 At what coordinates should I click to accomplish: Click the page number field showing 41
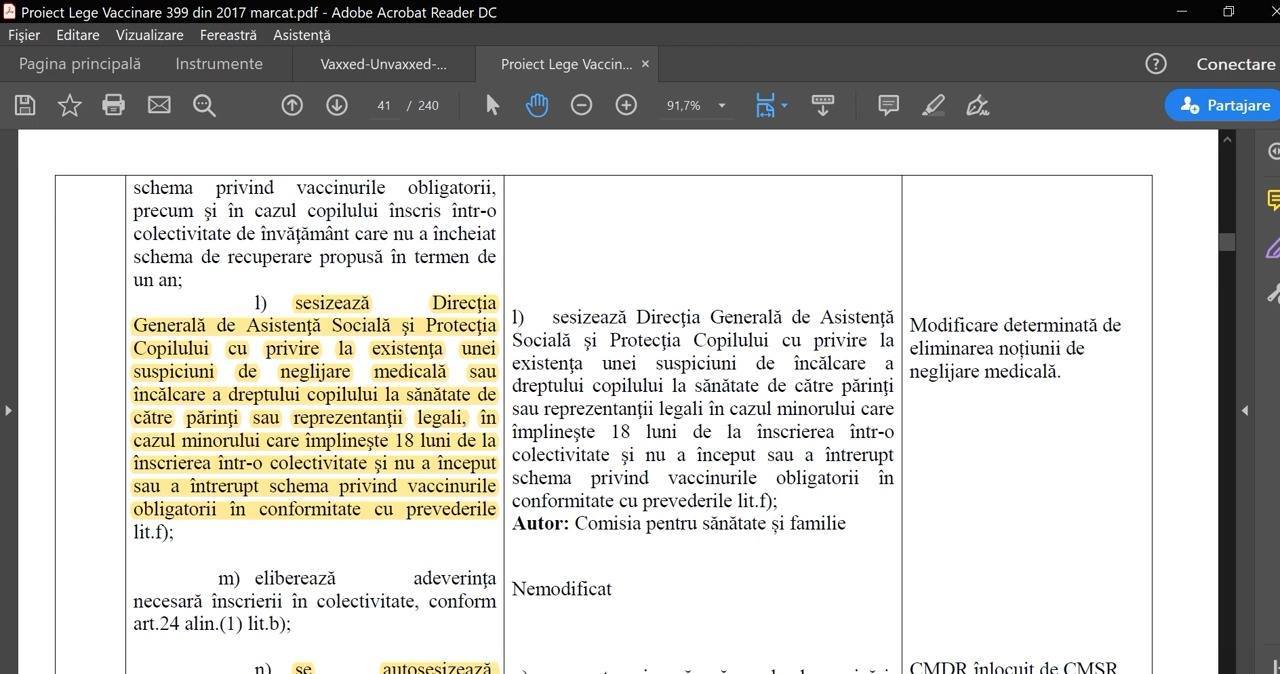click(384, 105)
